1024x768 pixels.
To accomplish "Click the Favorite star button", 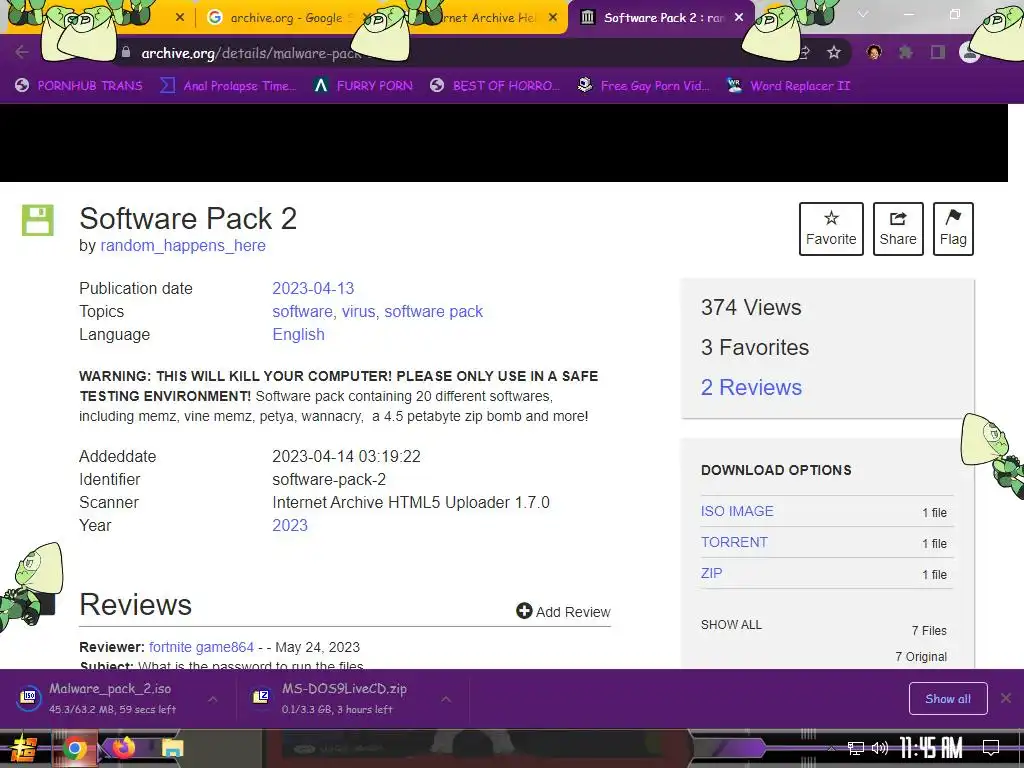I will tap(831, 229).
